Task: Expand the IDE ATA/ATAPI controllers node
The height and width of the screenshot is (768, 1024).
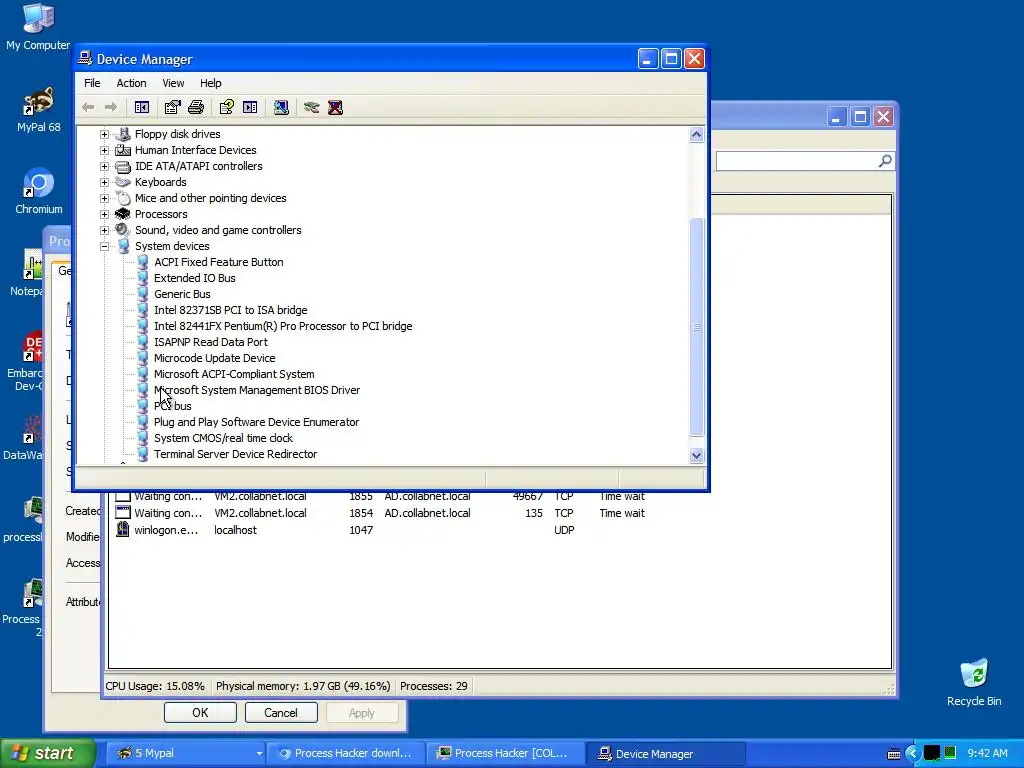Action: pyautogui.click(x=104, y=166)
